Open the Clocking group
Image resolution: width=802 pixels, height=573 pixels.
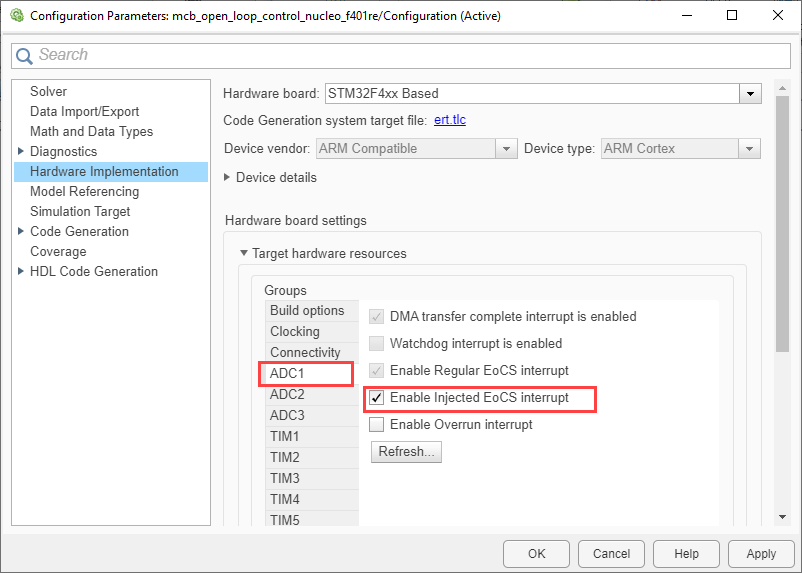tap(294, 332)
